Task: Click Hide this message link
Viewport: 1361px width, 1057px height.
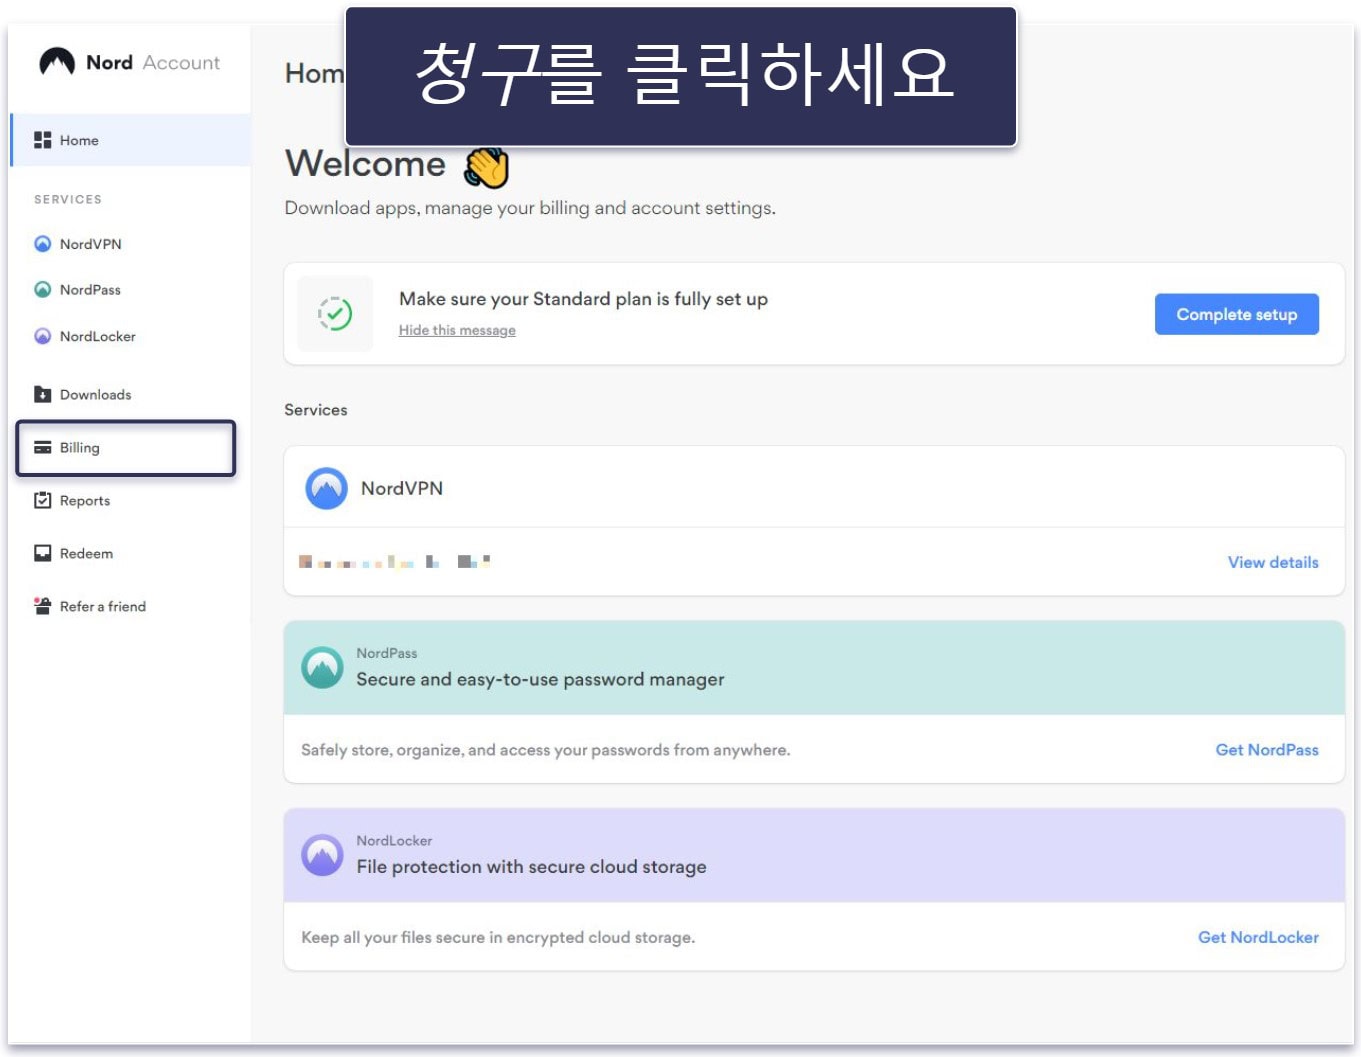Action: (457, 330)
